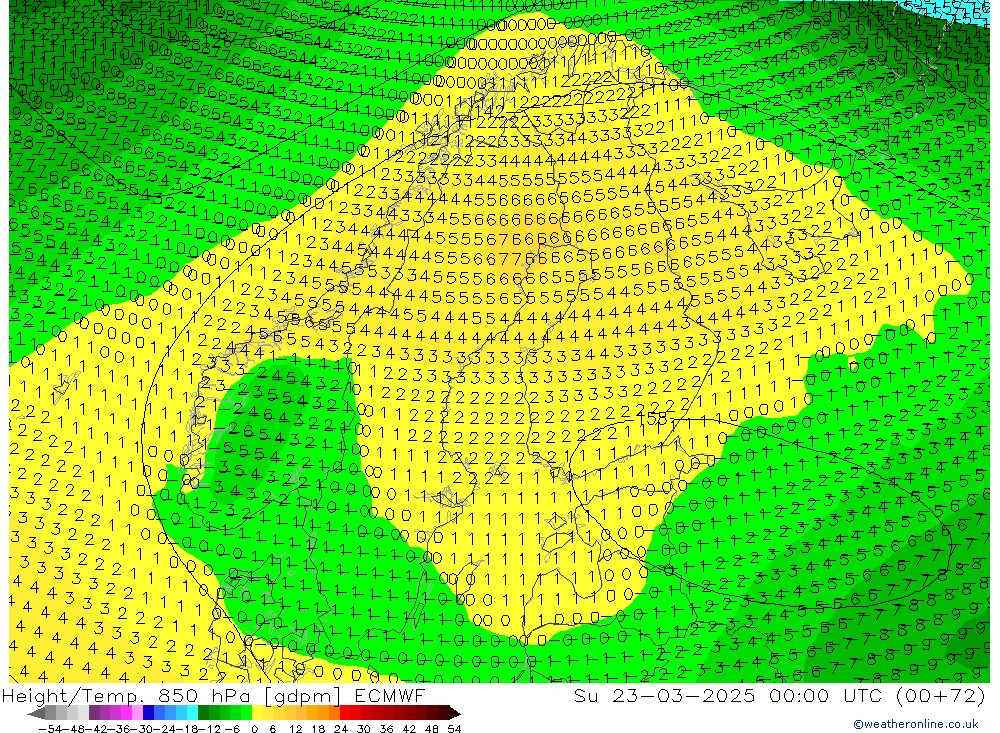
Task: Select the dark purple swatch in the color legend
Action: pos(94,713)
